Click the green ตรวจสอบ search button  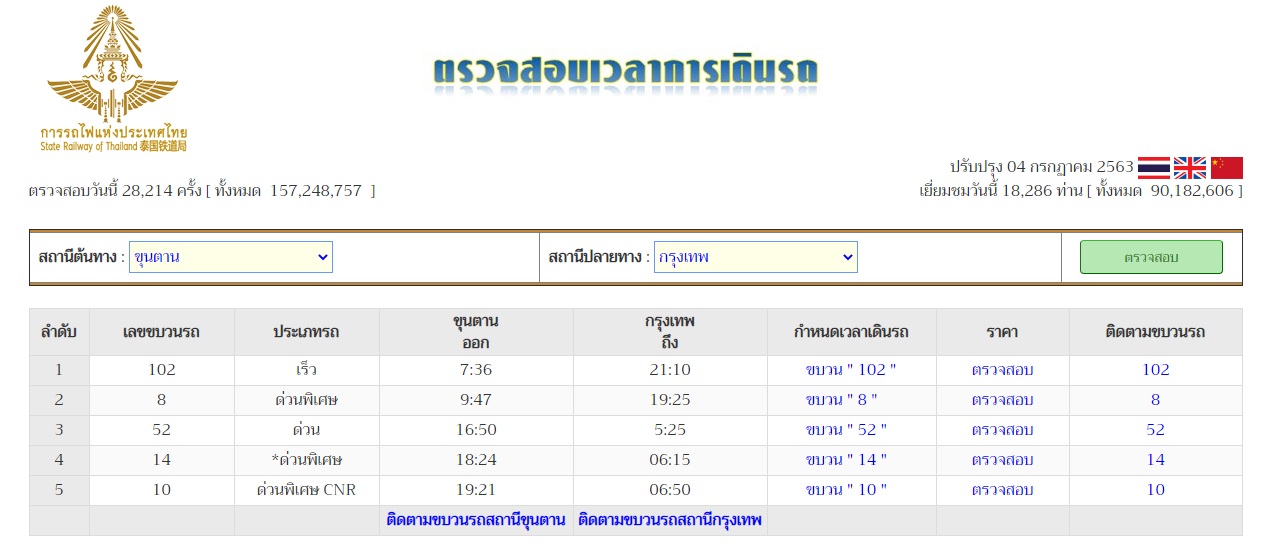1151,257
